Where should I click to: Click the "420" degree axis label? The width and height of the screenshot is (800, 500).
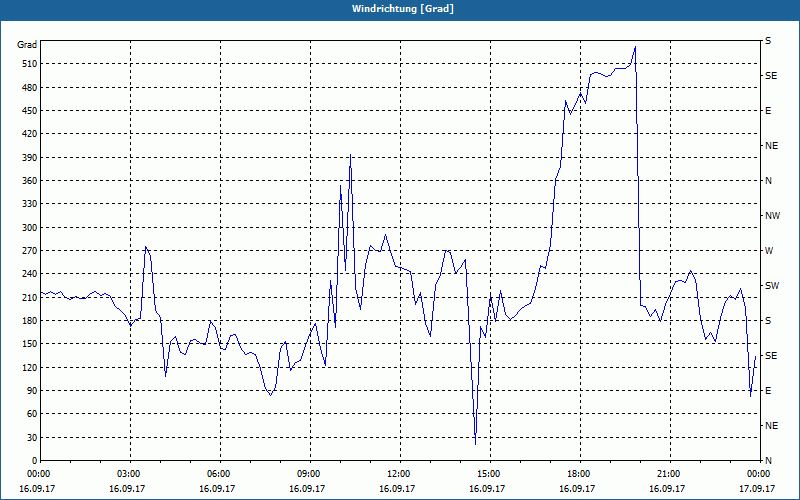30,134
